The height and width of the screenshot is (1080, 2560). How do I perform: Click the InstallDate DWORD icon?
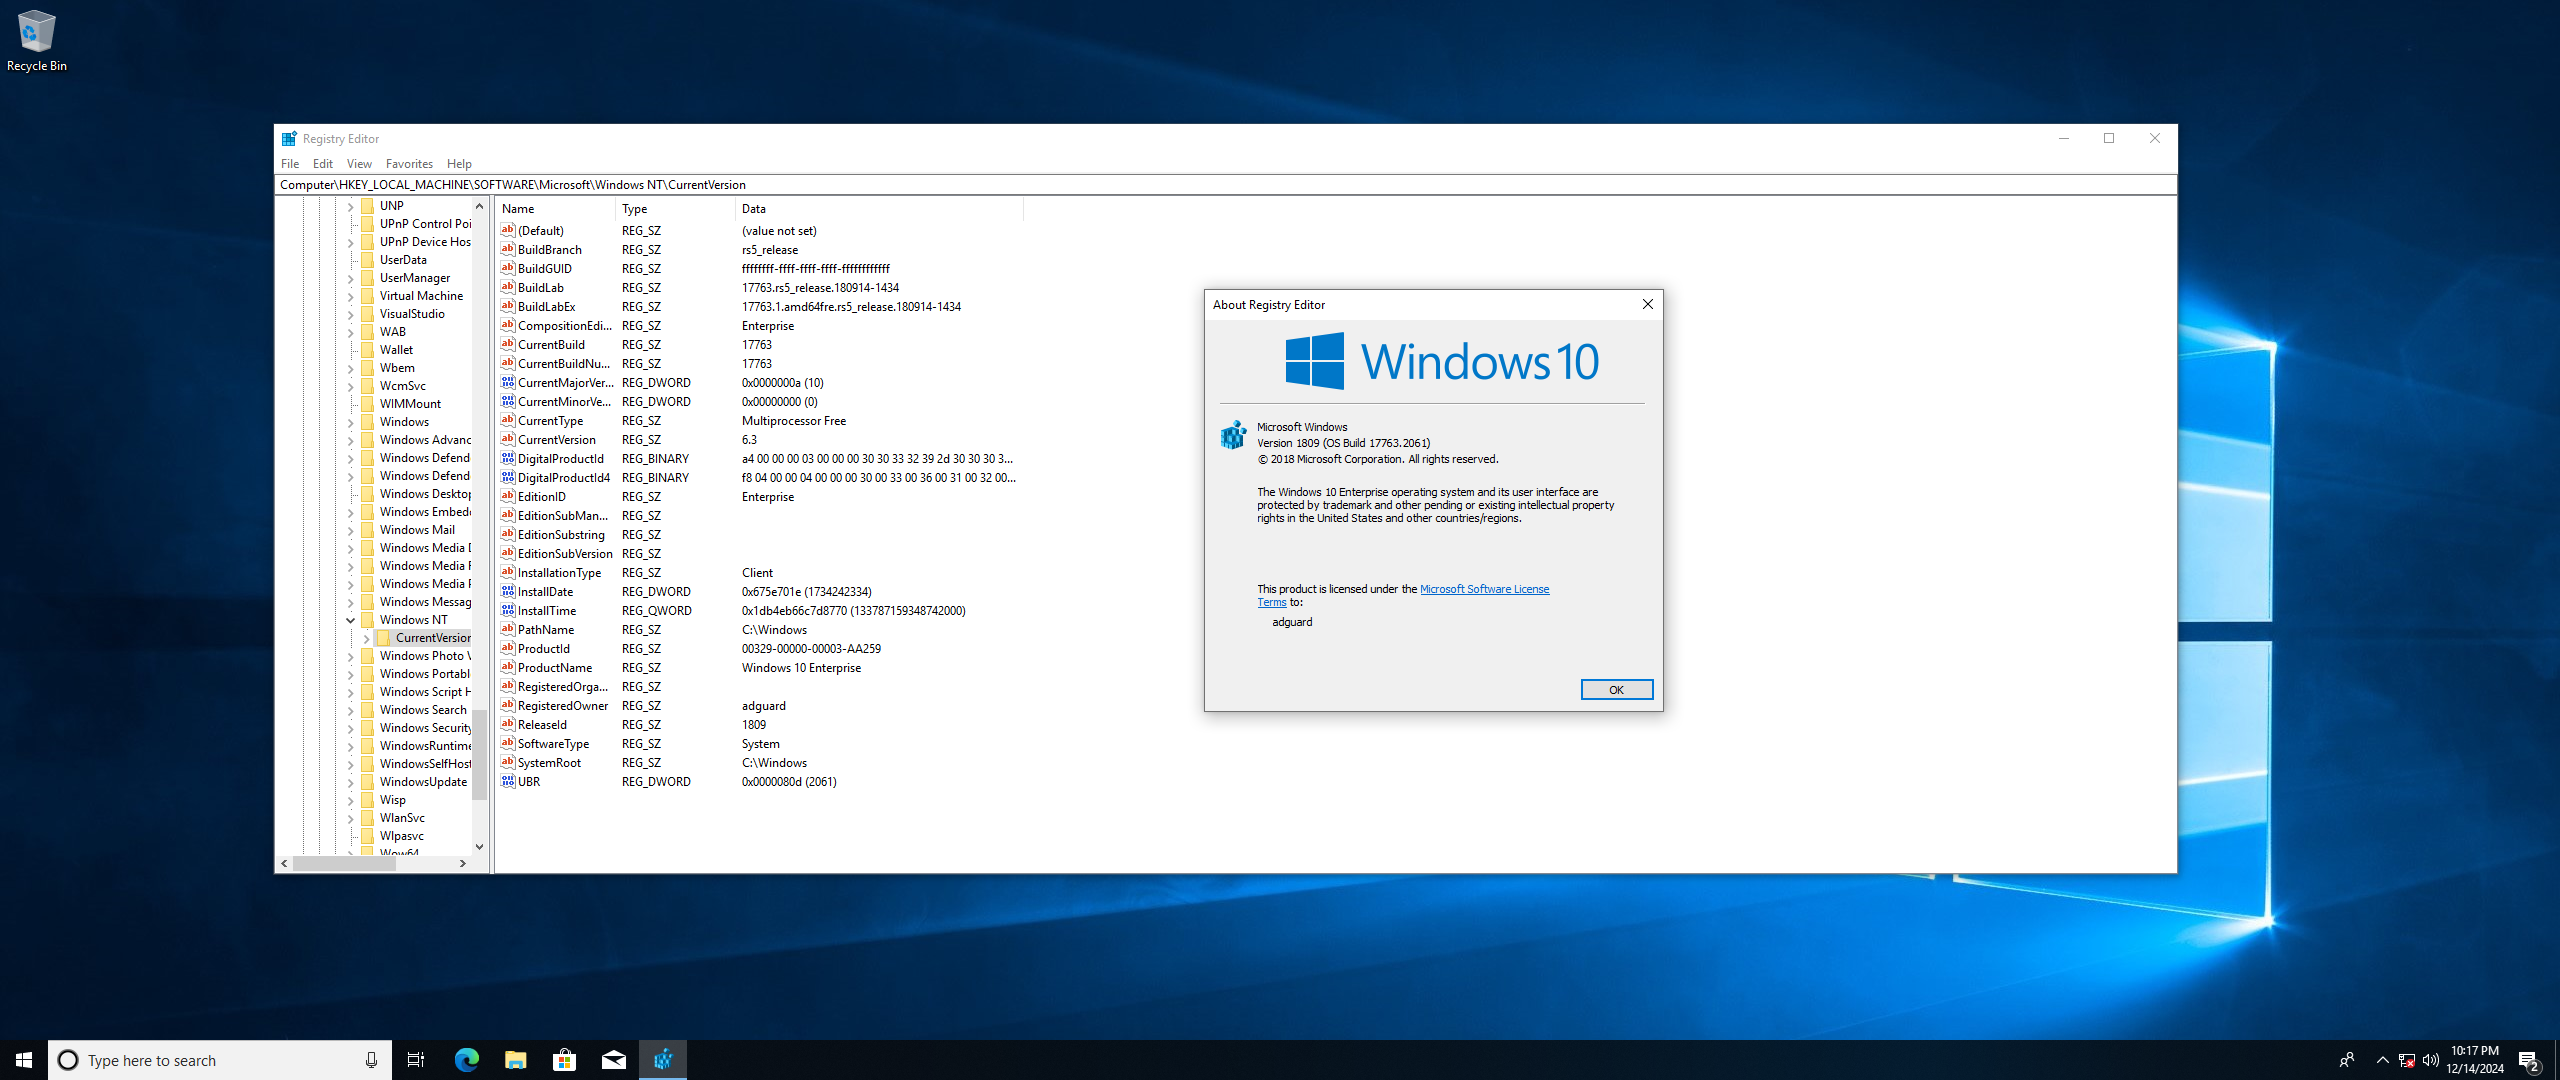[x=508, y=591]
